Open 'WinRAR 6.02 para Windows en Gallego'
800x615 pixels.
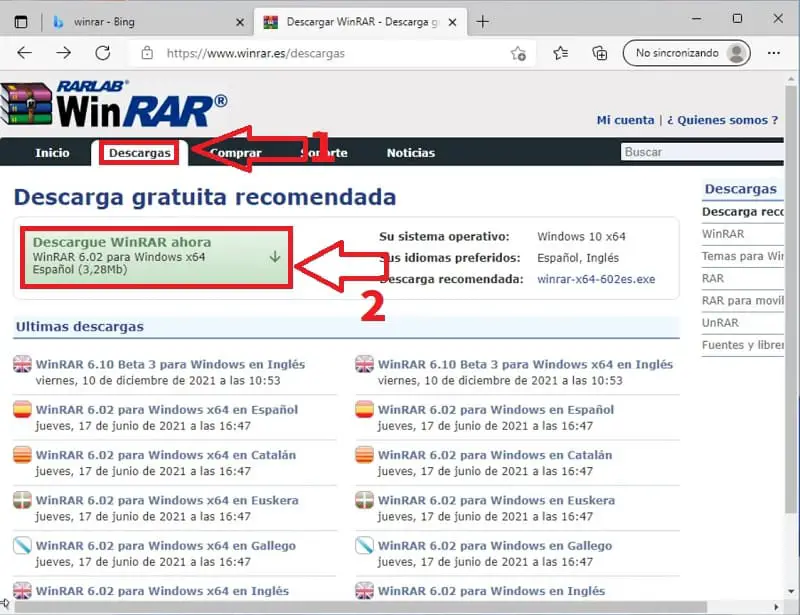click(494, 546)
